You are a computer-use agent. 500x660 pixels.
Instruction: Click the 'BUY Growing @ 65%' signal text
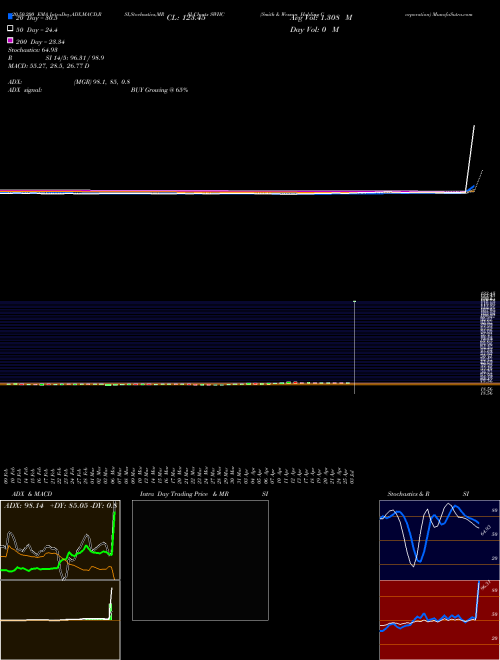(159, 90)
